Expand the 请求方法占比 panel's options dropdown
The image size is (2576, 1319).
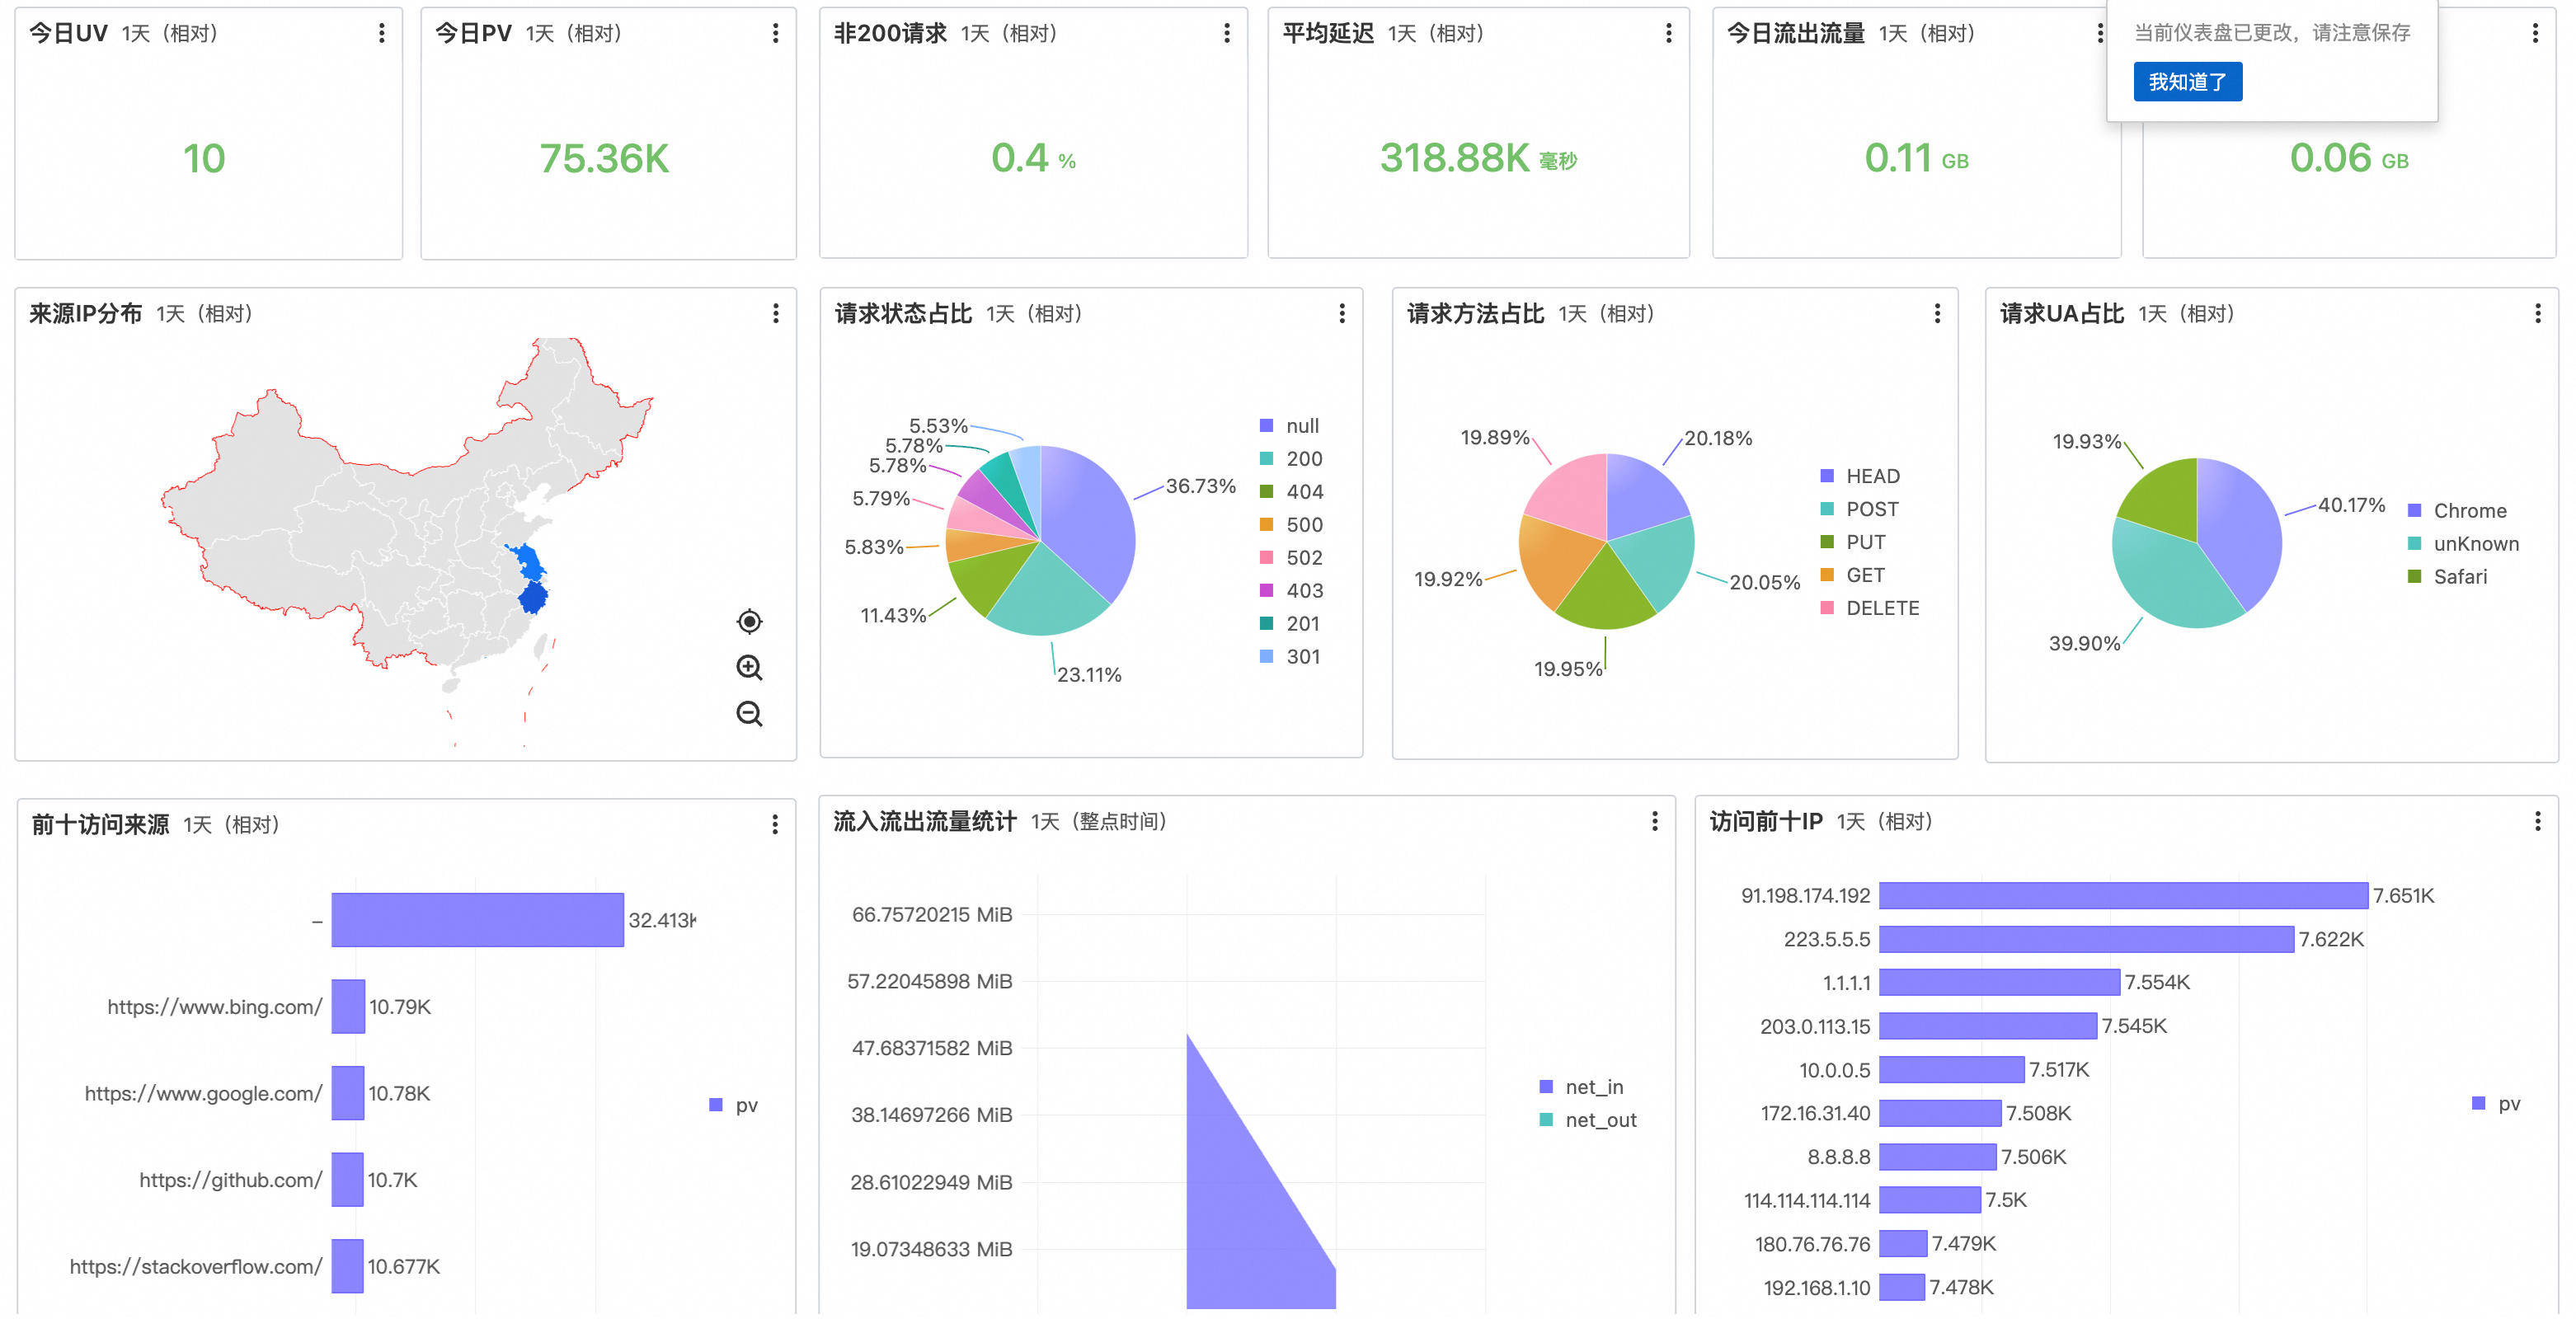1937,313
